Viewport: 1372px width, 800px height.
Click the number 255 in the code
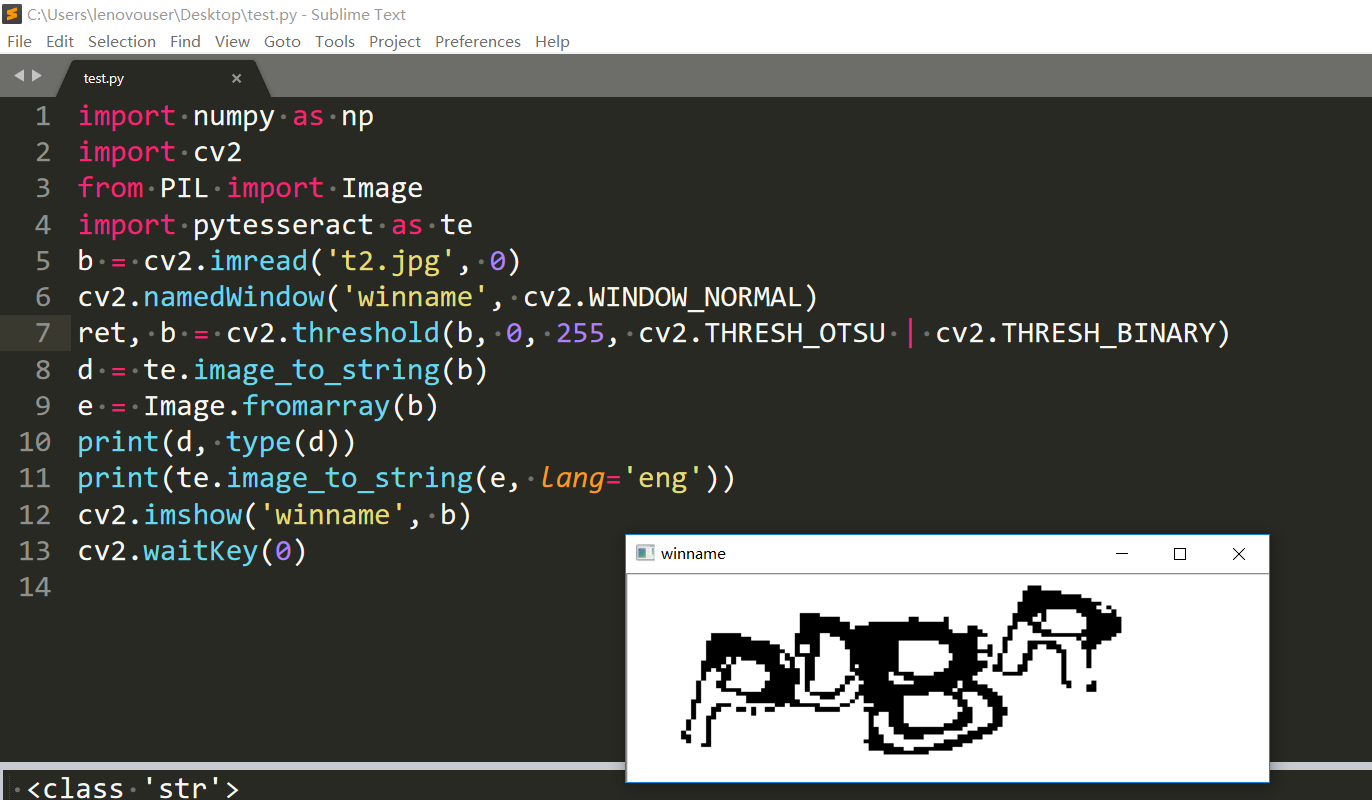point(581,333)
